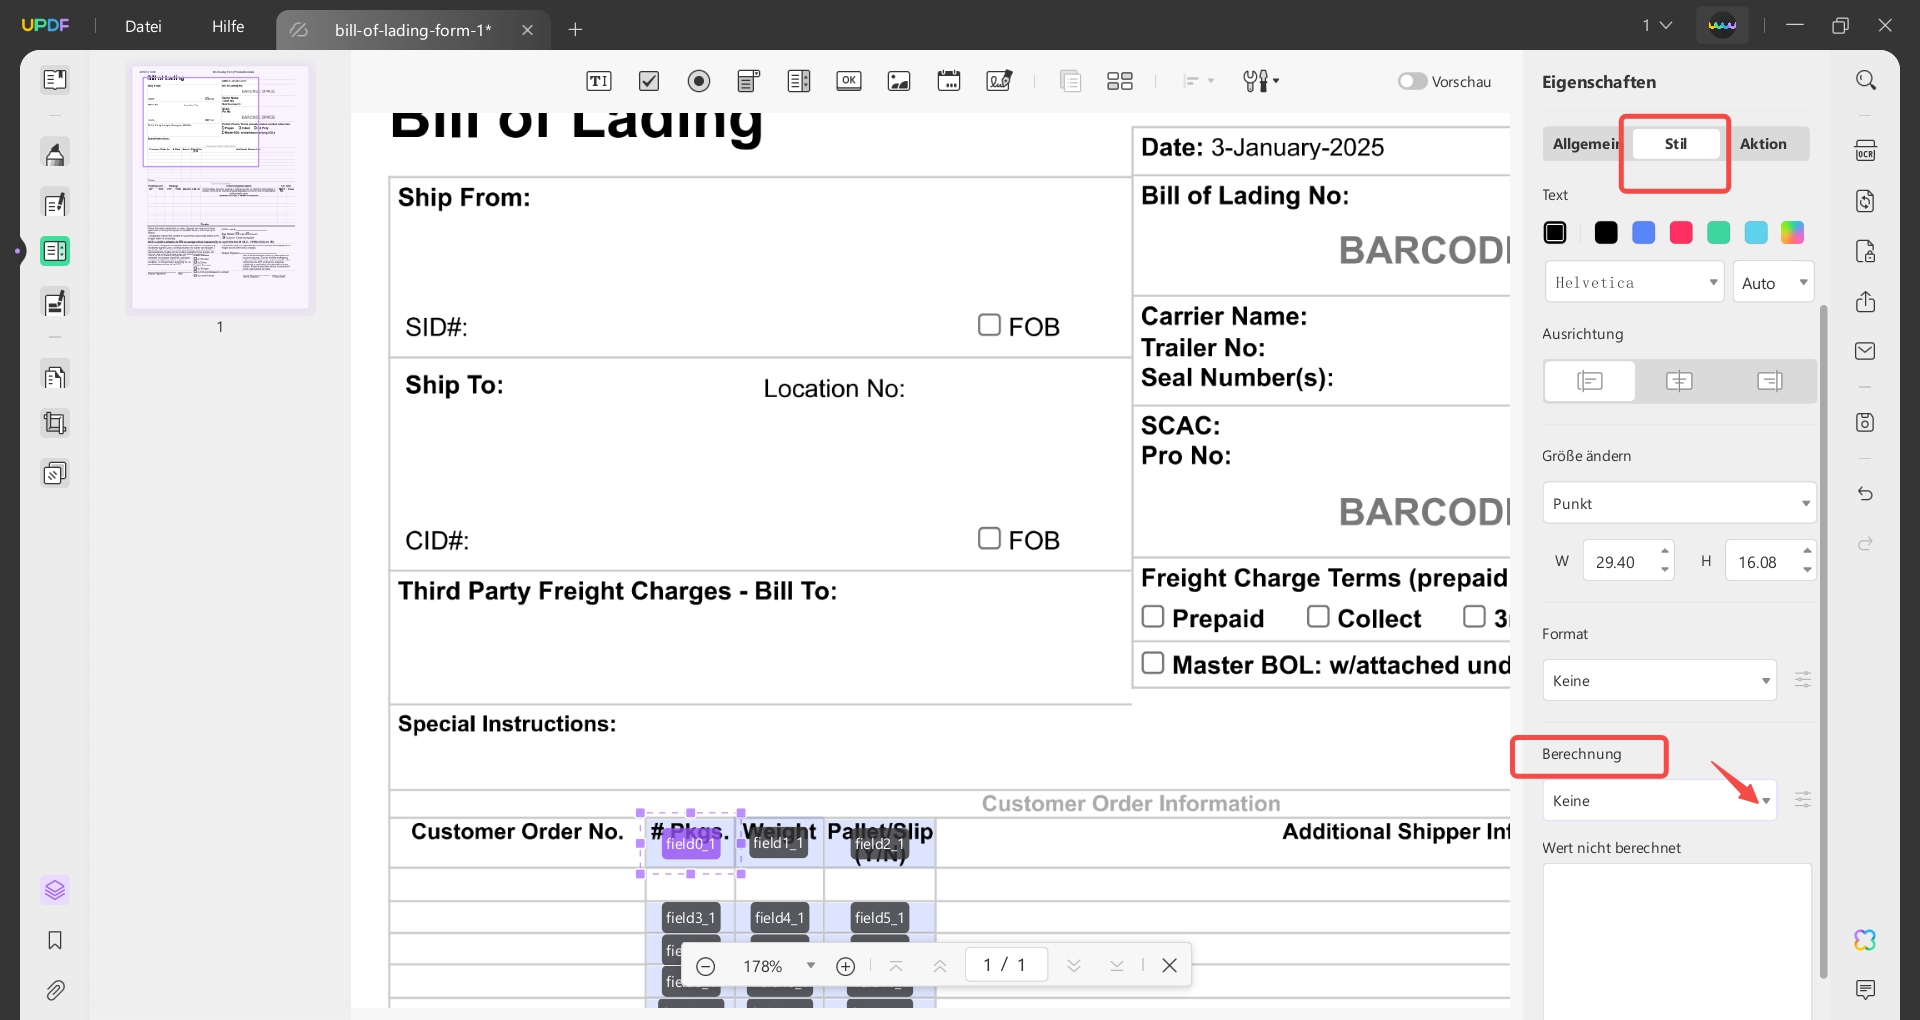This screenshot has width=1920, height=1020.
Task: Zoom in with the plus icon
Action: click(846, 966)
